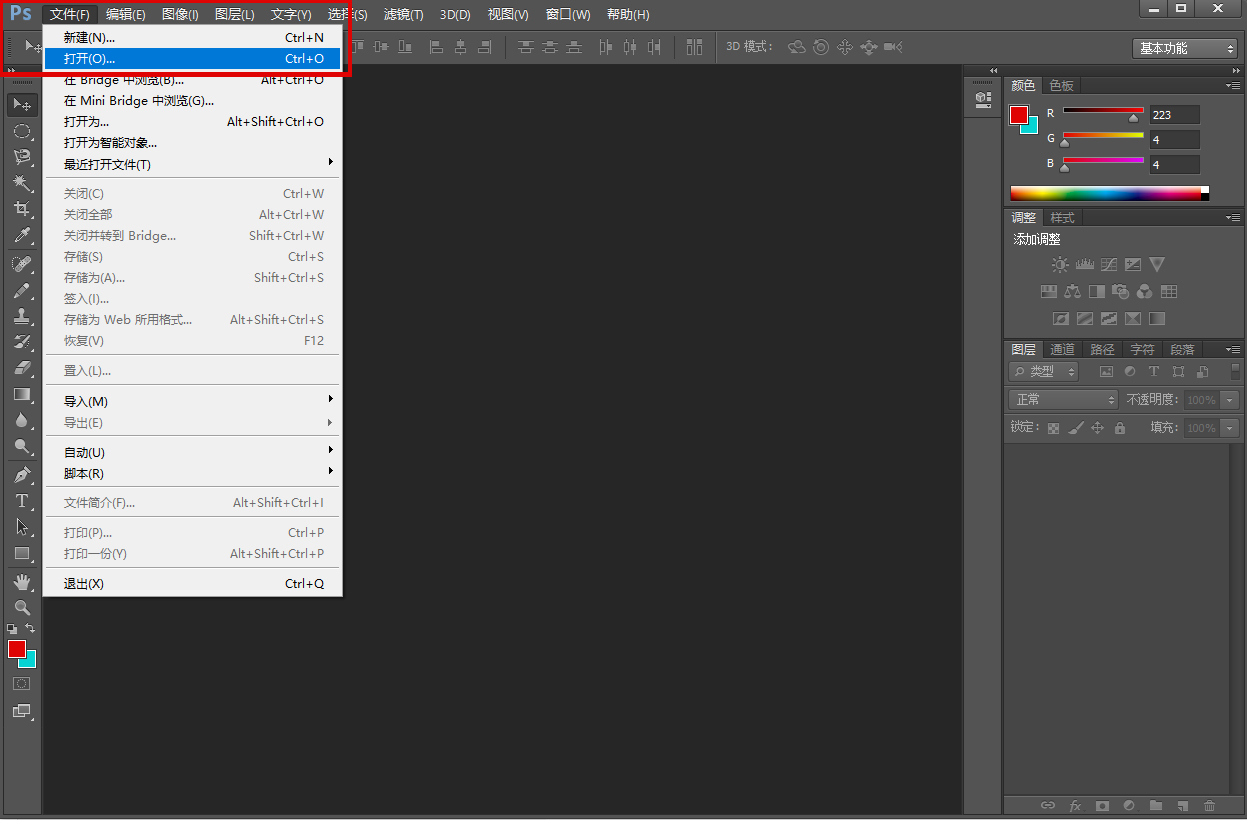
Task: Click the R red channel slider
Action: [x=1103, y=111]
